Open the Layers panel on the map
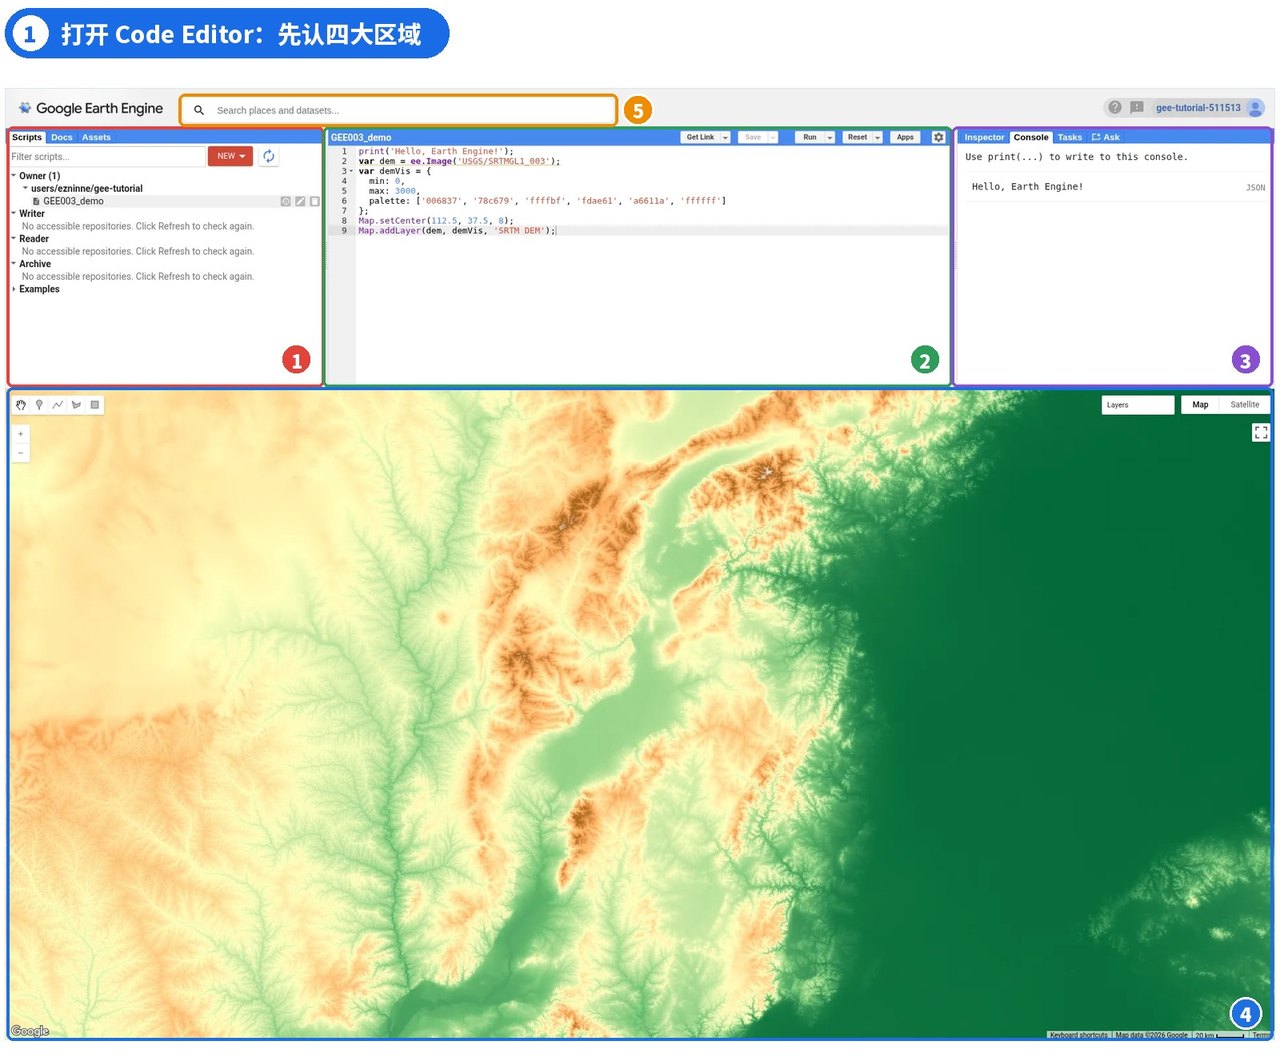Image resolution: width=1280 pixels, height=1061 pixels. [x=1138, y=405]
